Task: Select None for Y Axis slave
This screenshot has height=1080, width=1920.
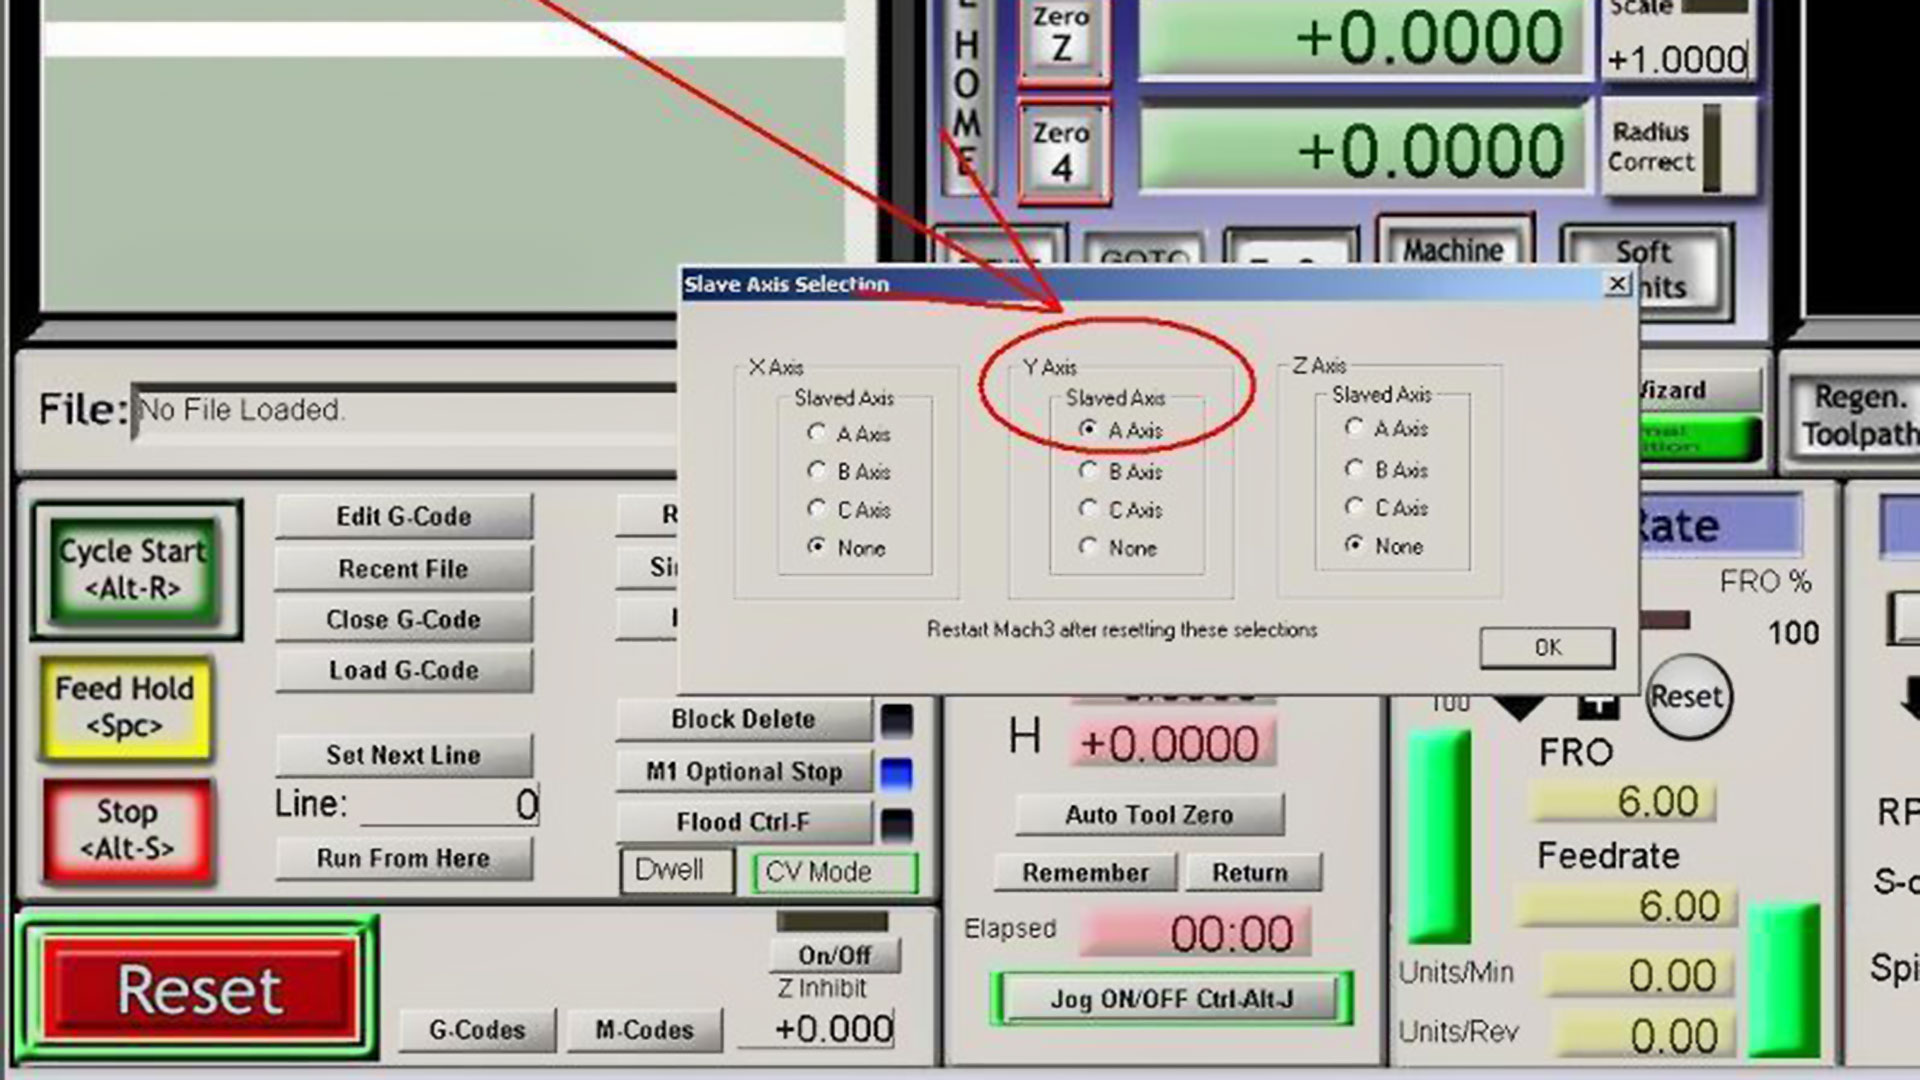Action: coord(1089,547)
